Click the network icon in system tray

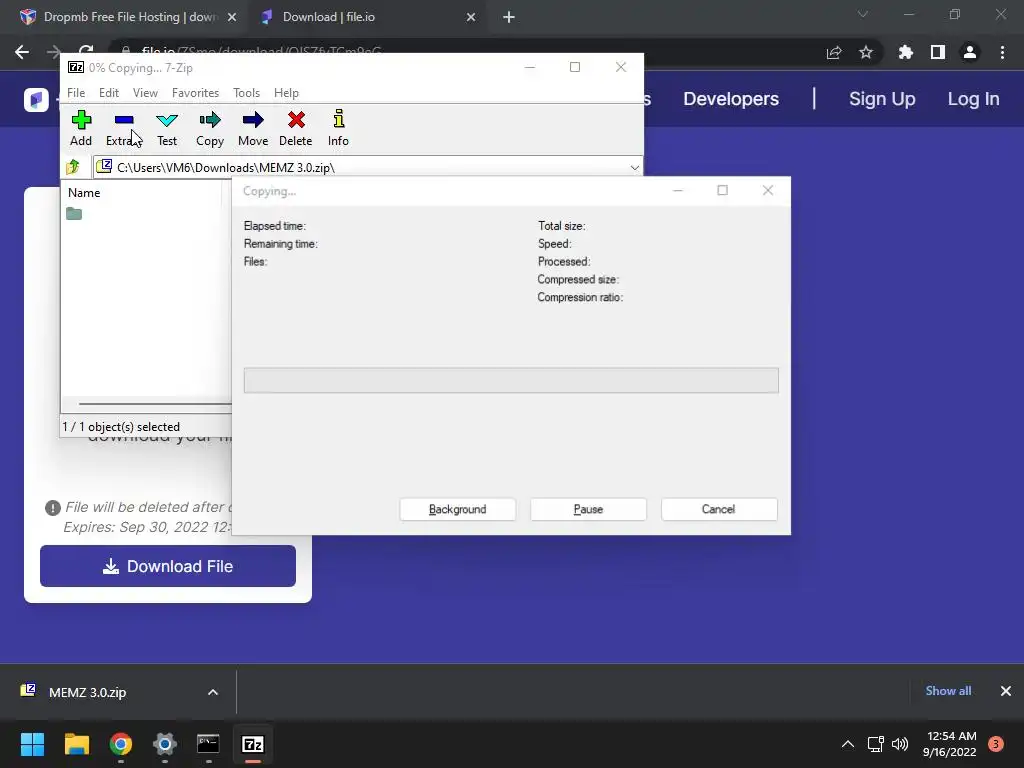[x=875, y=744]
